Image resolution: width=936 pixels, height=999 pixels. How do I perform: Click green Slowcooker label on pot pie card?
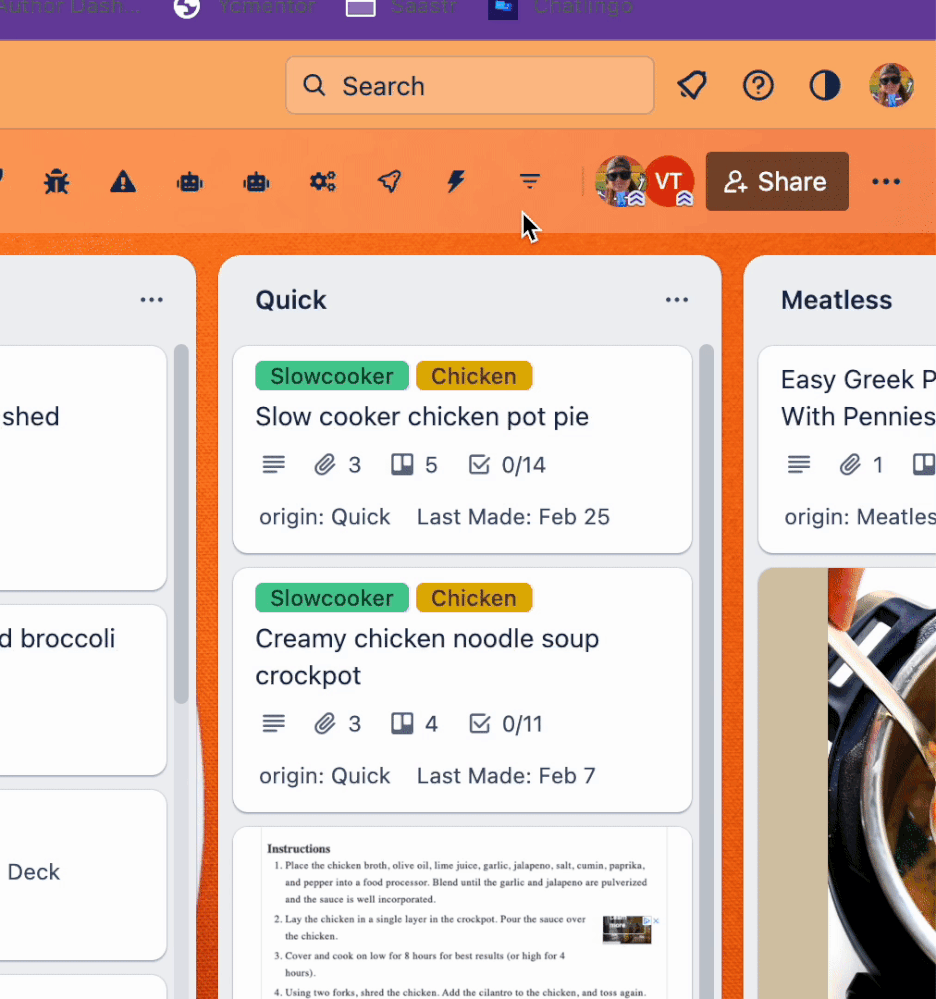pyautogui.click(x=332, y=376)
